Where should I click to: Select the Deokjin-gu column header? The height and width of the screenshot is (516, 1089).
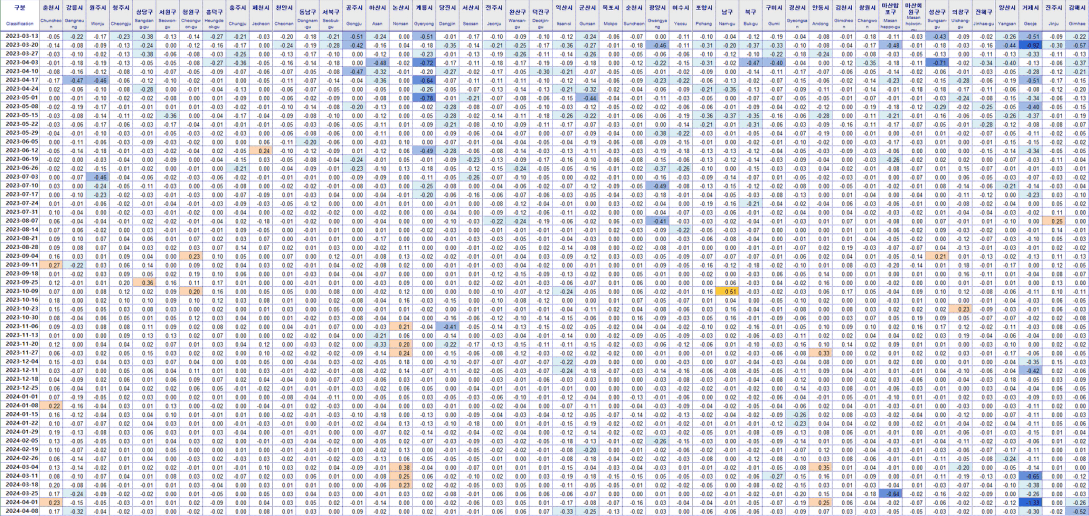(x=541, y=16)
